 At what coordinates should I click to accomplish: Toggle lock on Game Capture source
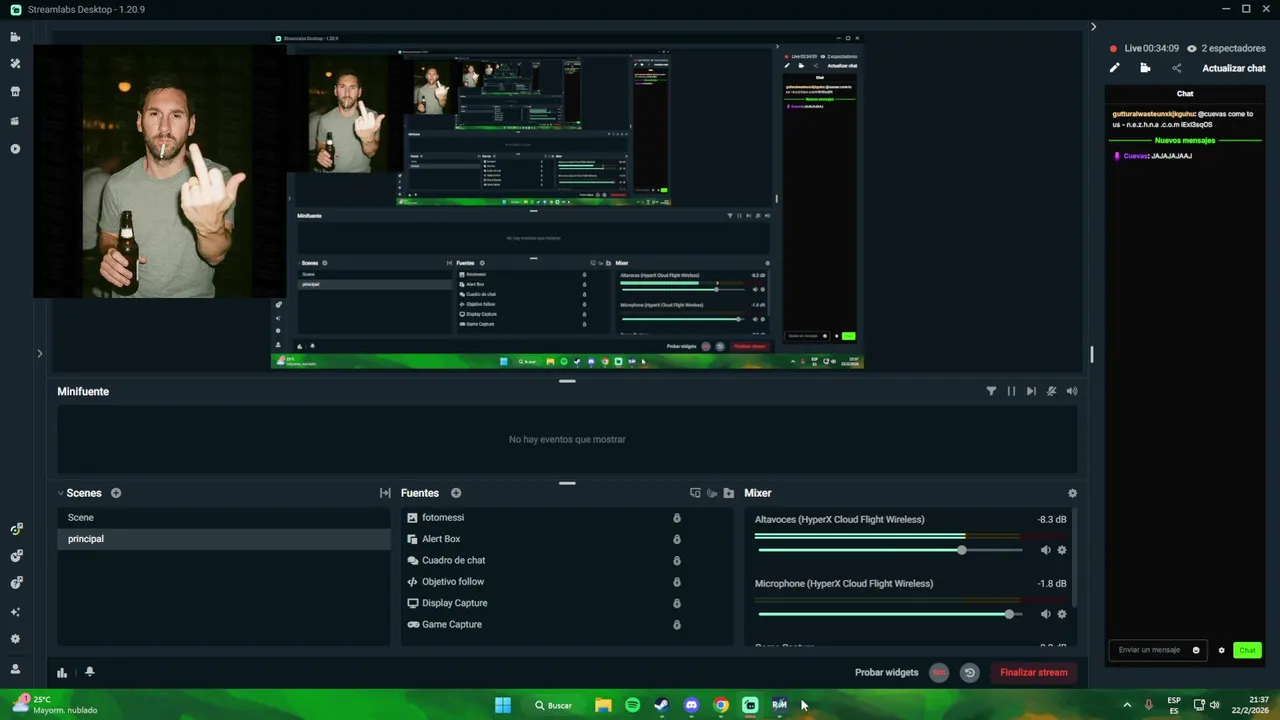pos(677,624)
